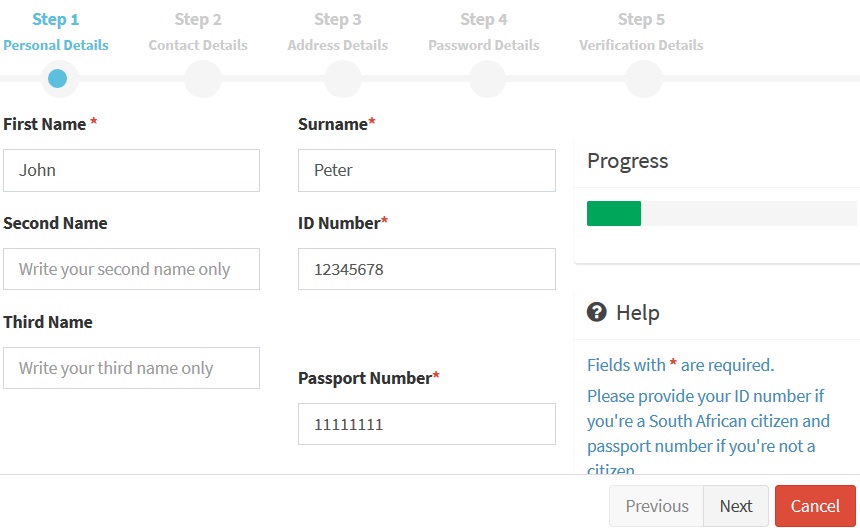Image resolution: width=860 pixels, height=528 pixels.
Task: Click the Surname input containing Peter
Action: 426,170
